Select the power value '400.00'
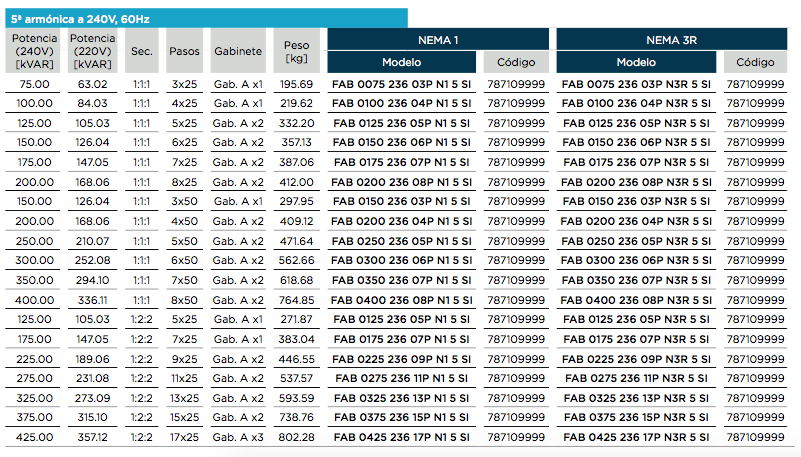801x457 pixels. click(x=34, y=300)
